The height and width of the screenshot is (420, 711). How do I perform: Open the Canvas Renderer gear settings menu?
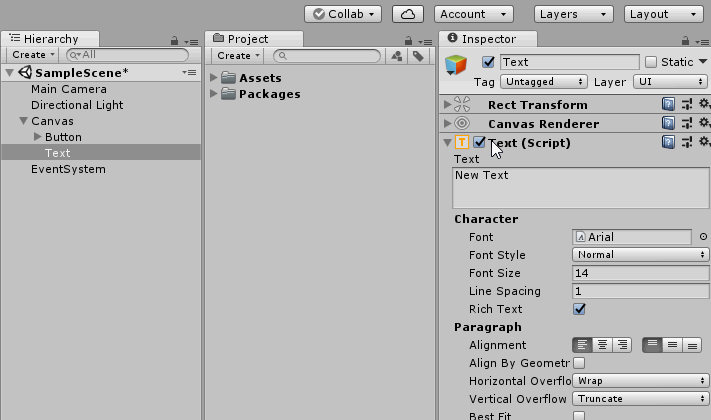[704, 122]
